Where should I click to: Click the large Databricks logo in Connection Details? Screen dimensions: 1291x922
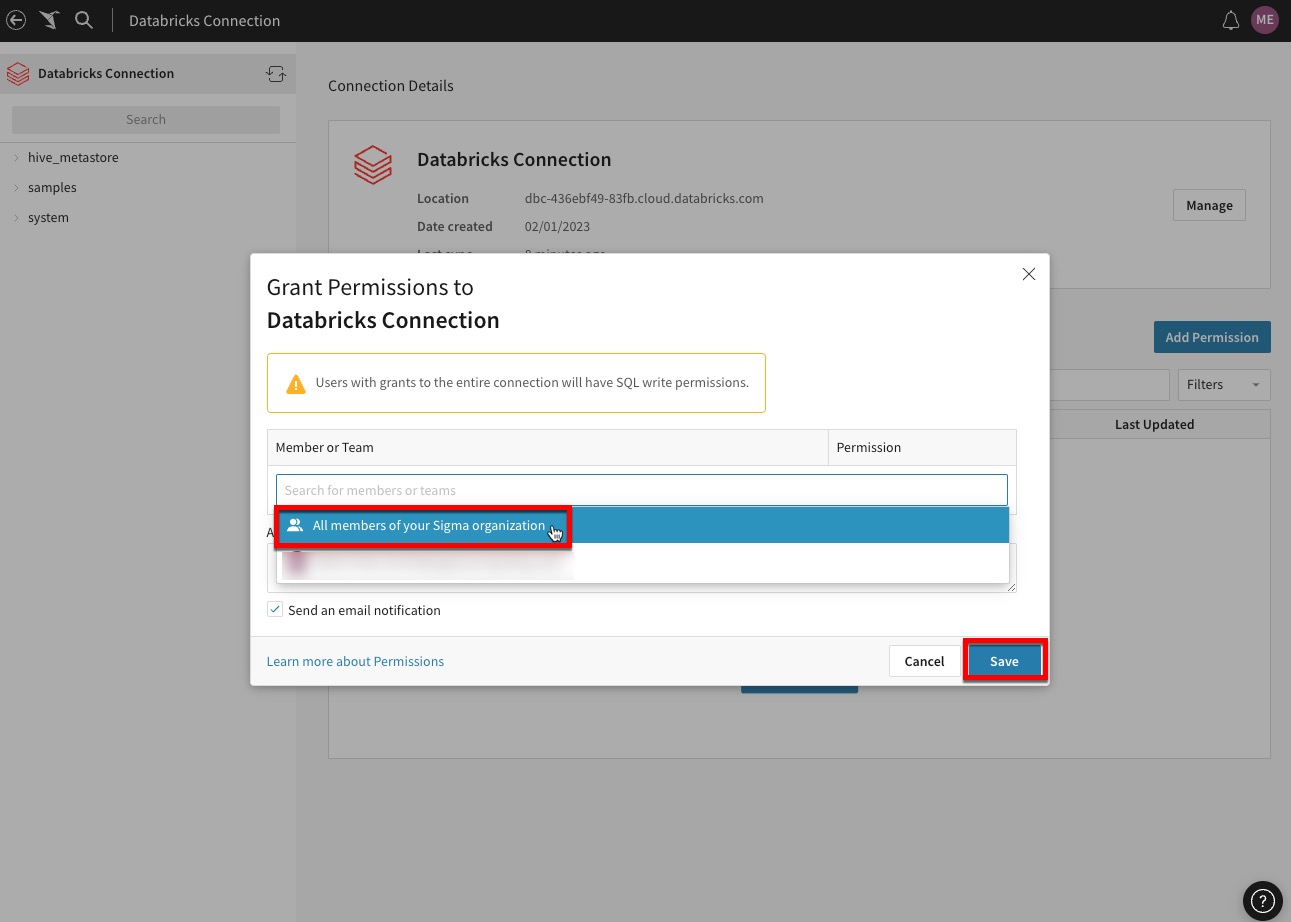coord(373,165)
